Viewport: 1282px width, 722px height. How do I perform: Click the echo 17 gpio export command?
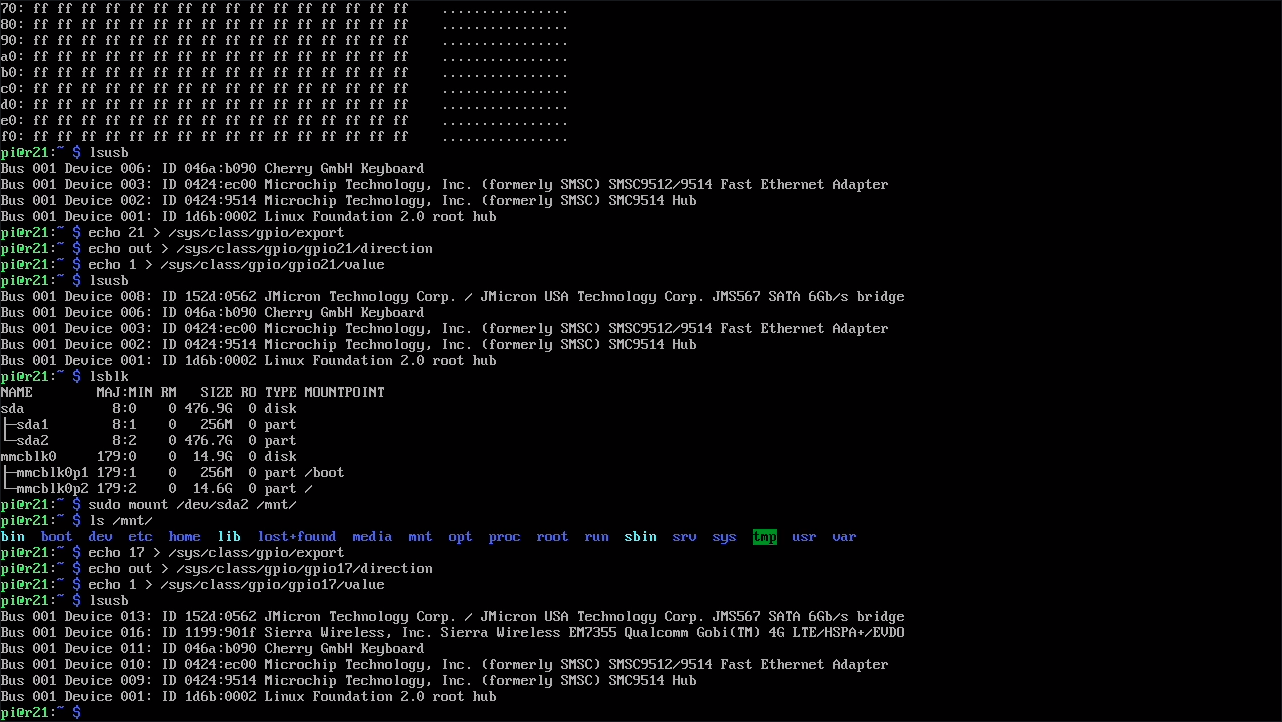click(216, 553)
